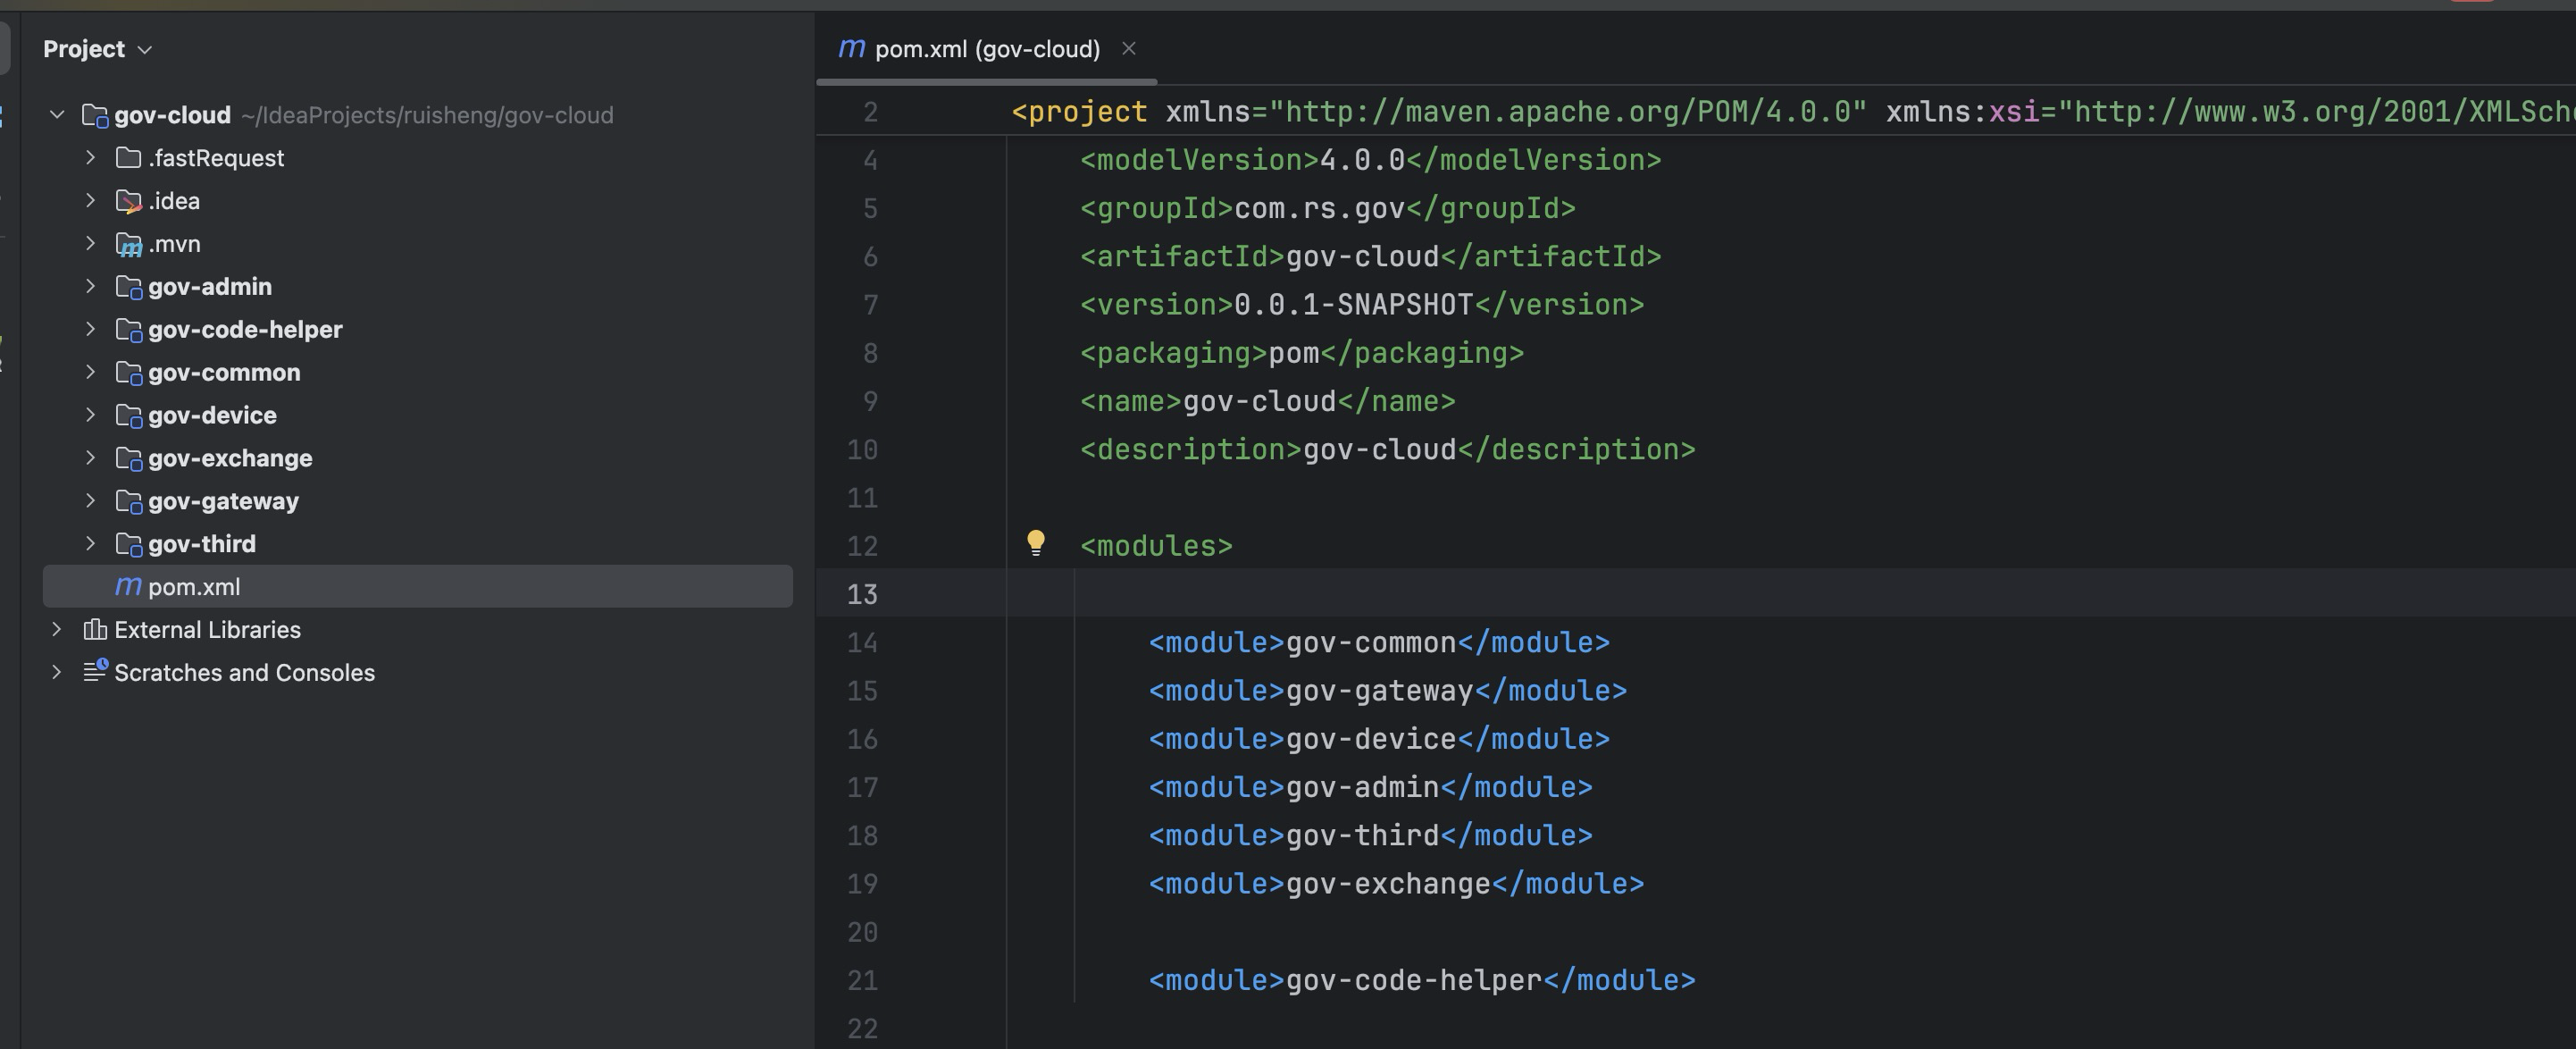Image resolution: width=2576 pixels, height=1049 pixels.
Task: Click the .idea folder icon
Action: 128,201
